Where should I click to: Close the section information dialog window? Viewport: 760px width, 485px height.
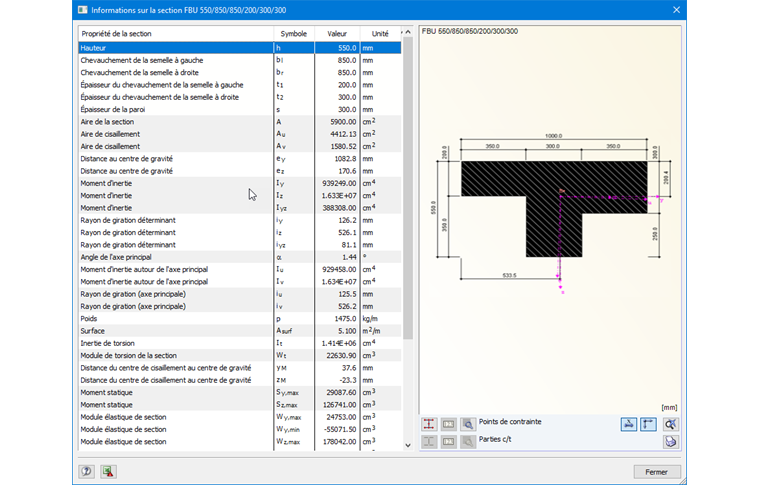(x=676, y=10)
